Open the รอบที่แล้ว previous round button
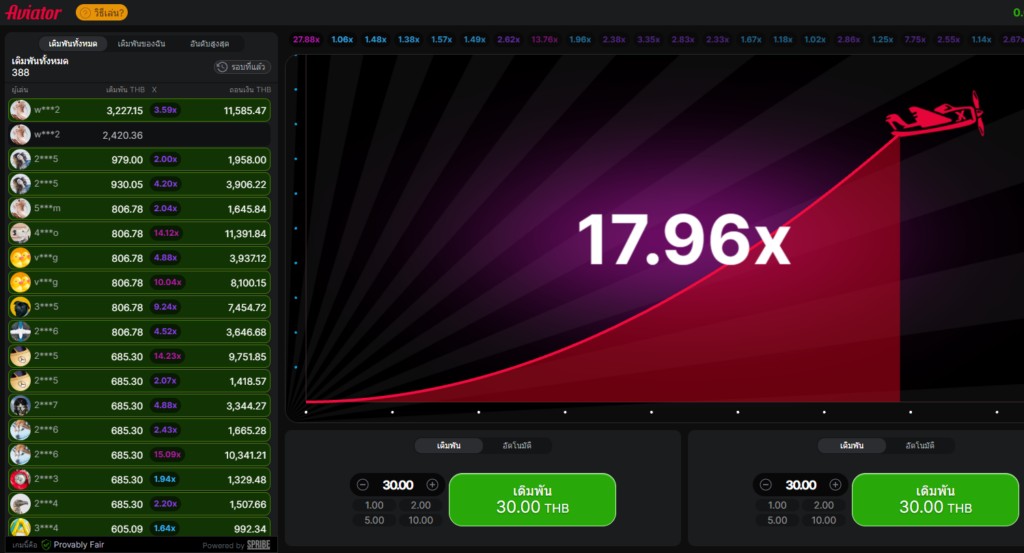The height and width of the screenshot is (553, 1024). coord(242,67)
